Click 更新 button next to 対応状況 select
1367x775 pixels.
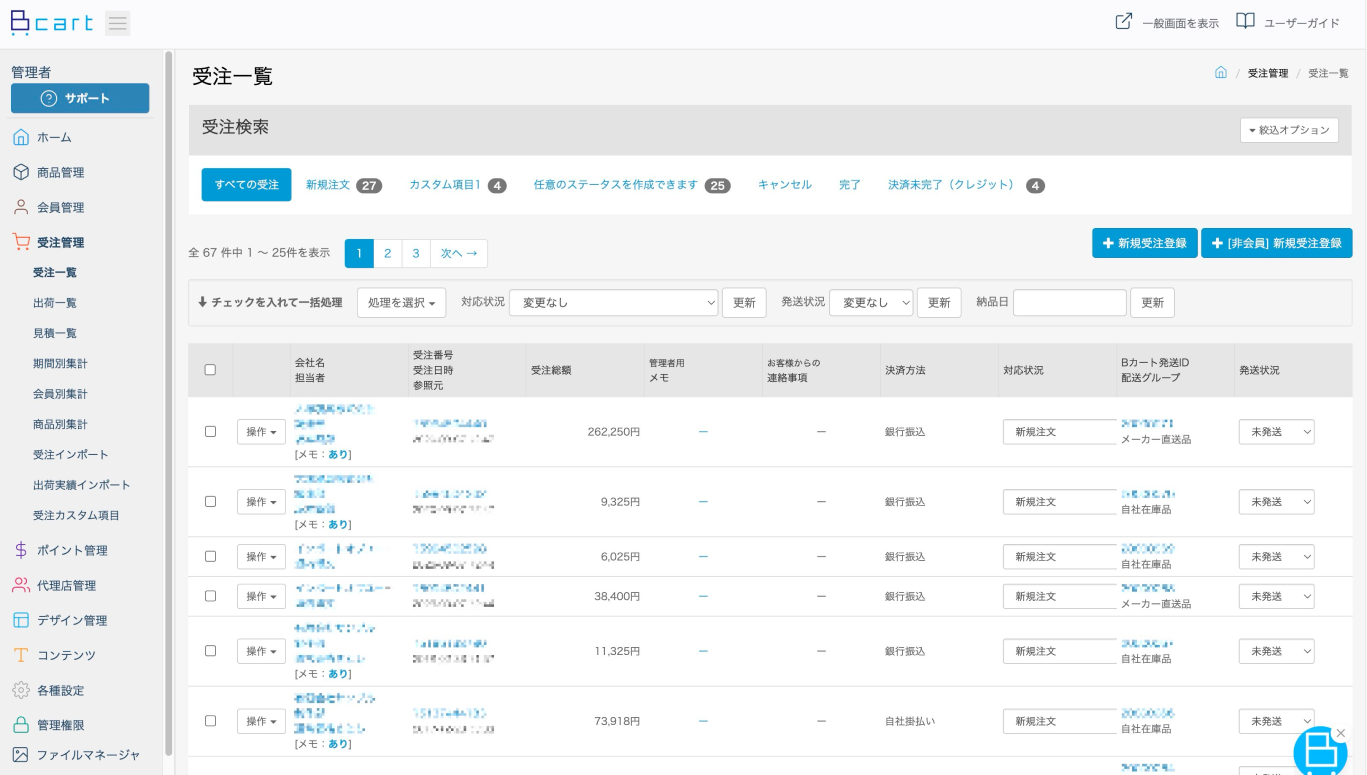(744, 302)
